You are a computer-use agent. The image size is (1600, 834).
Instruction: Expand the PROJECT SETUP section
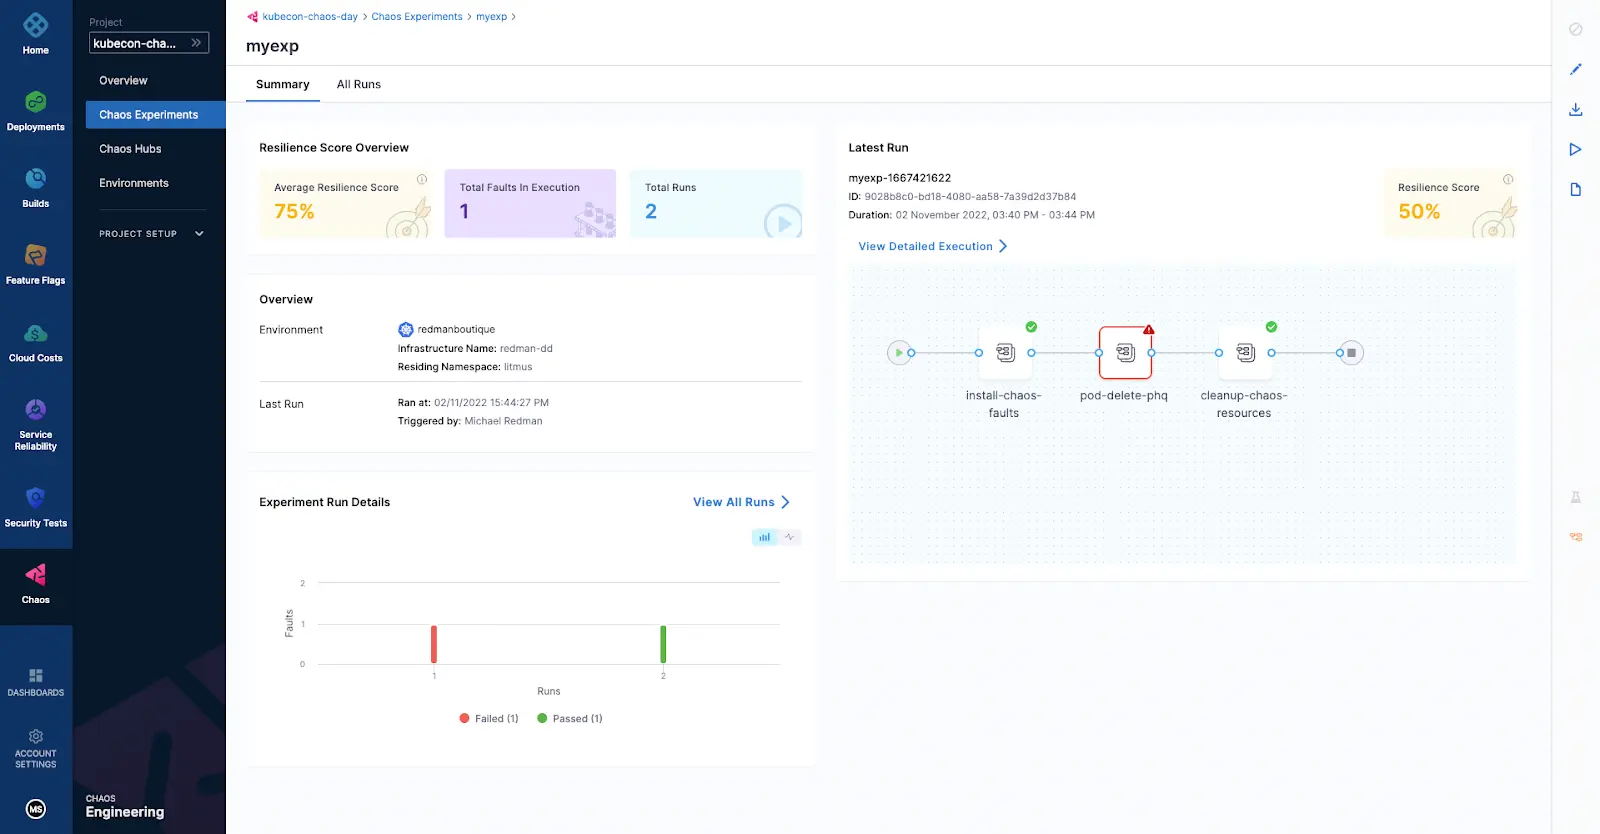click(151, 233)
